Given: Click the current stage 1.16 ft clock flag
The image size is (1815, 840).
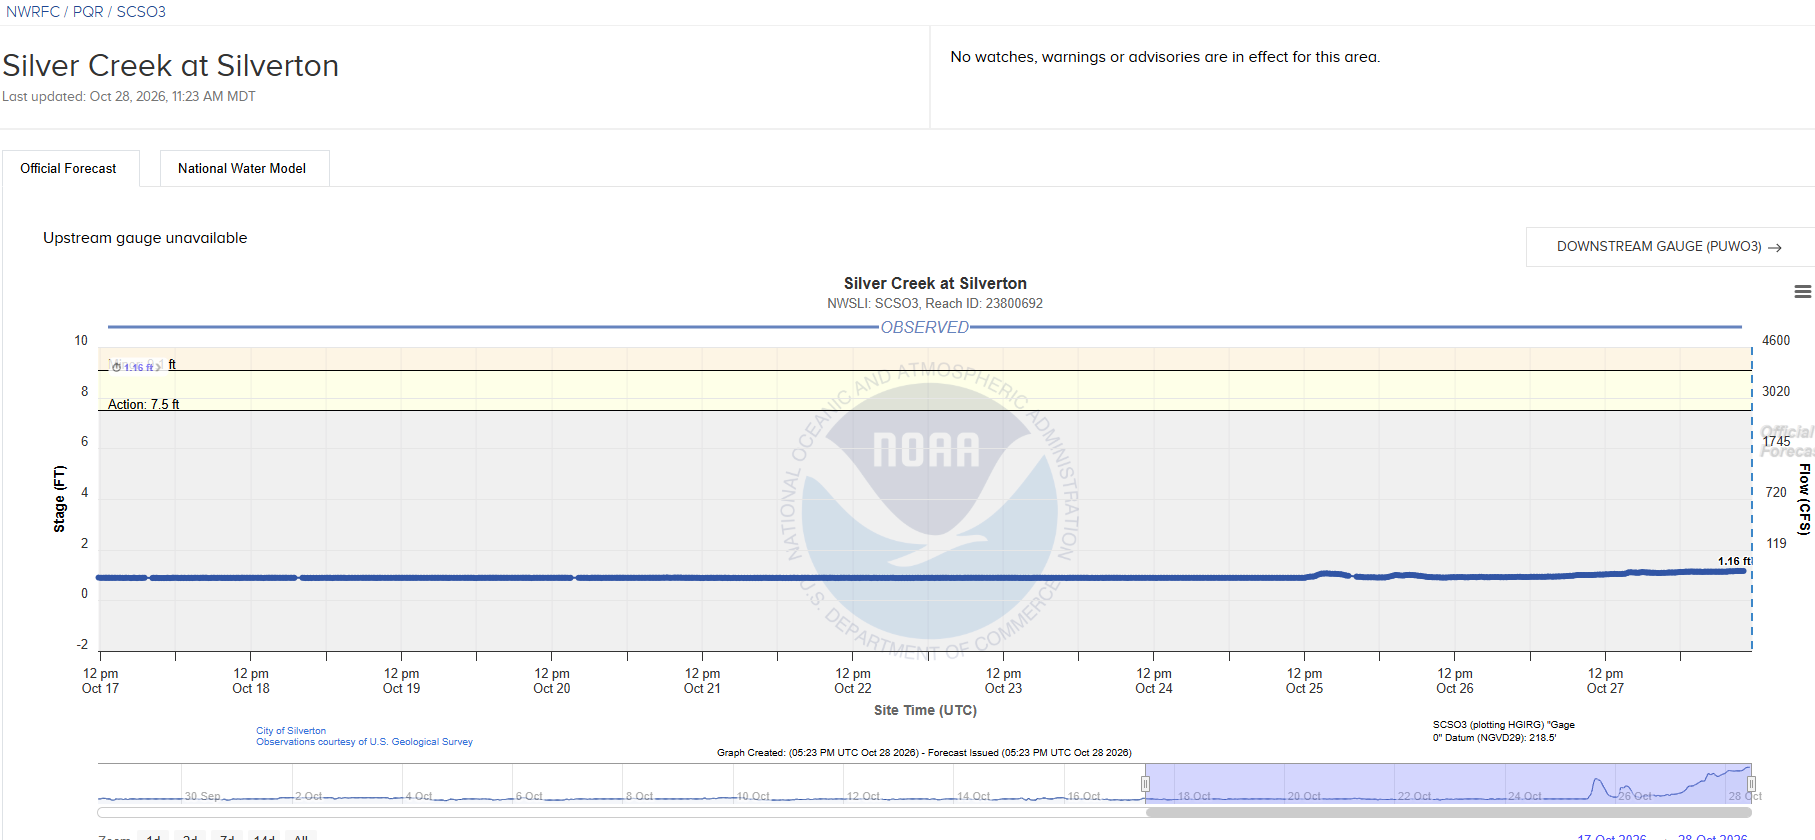Looking at the screenshot, I should (135, 367).
